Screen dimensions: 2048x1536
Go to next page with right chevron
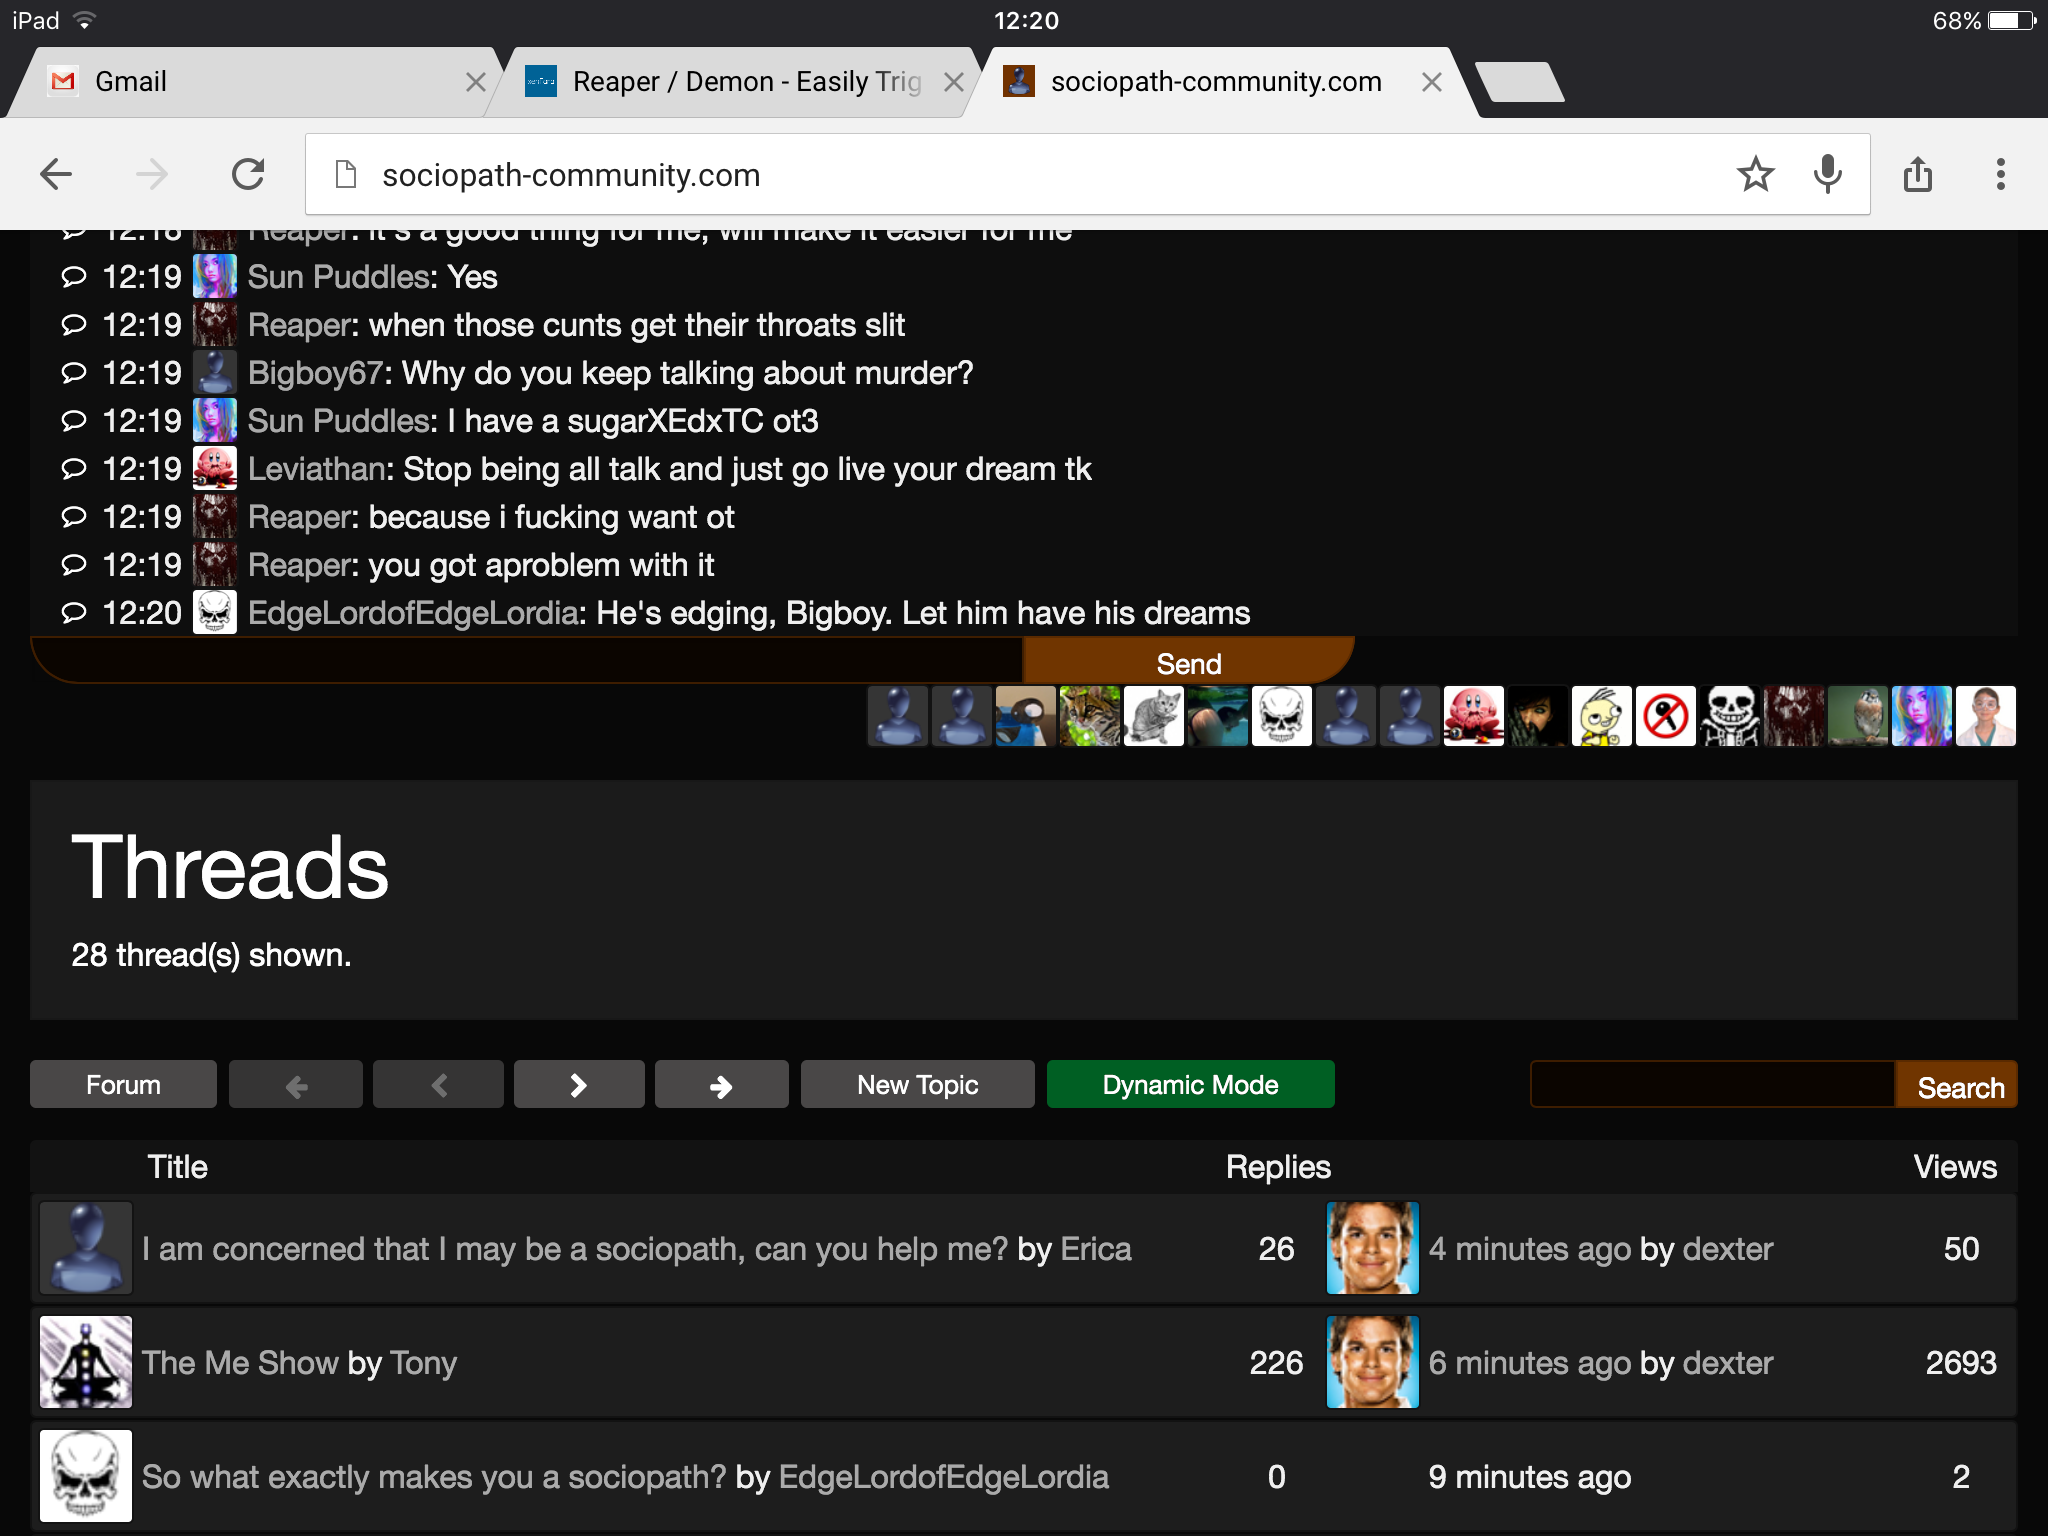(579, 1084)
